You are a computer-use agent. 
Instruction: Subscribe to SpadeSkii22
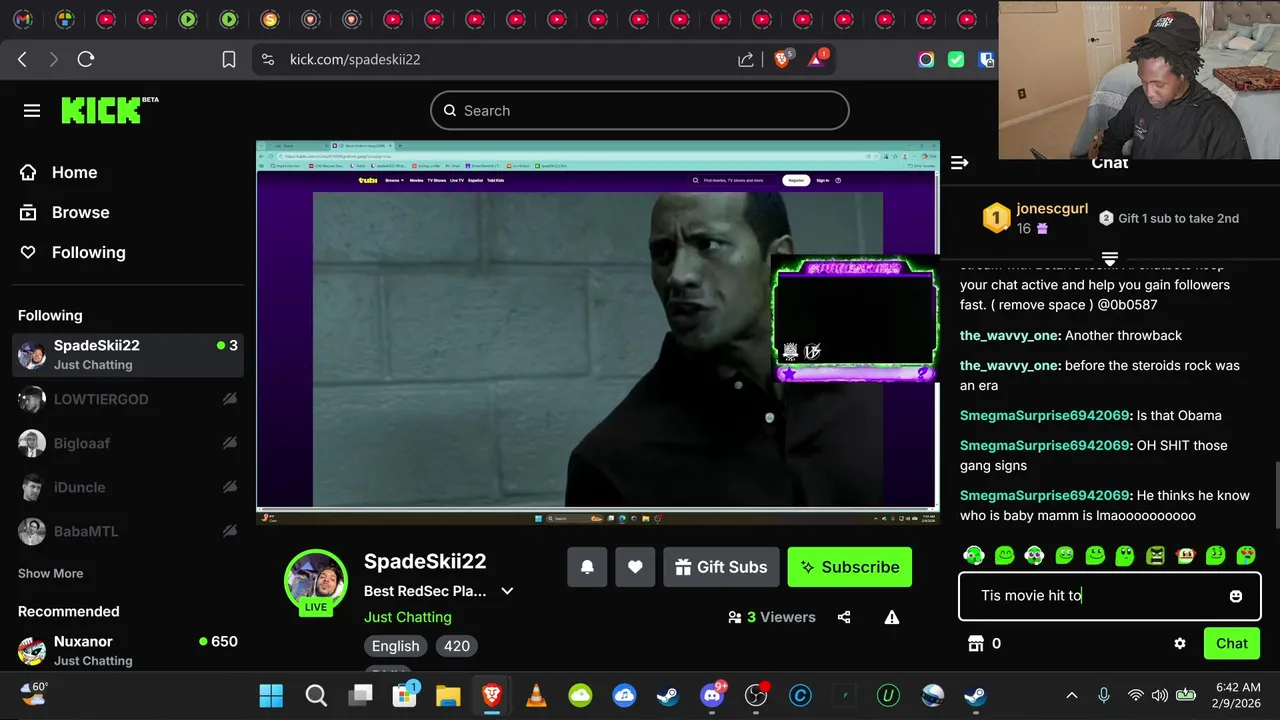pyautogui.click(x=850, y=567)
